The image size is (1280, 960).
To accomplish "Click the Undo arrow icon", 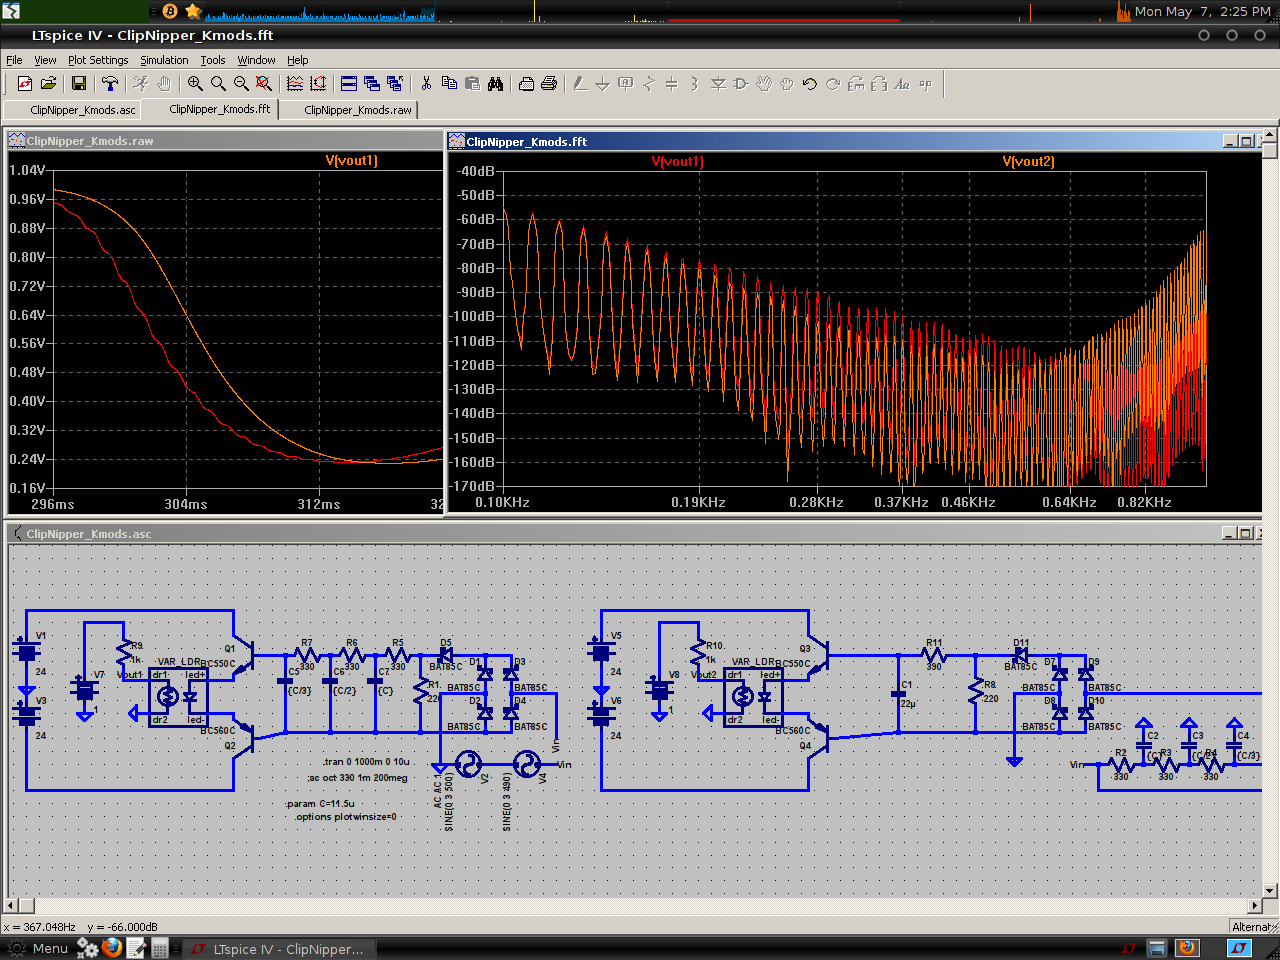I will click(810, 84).
